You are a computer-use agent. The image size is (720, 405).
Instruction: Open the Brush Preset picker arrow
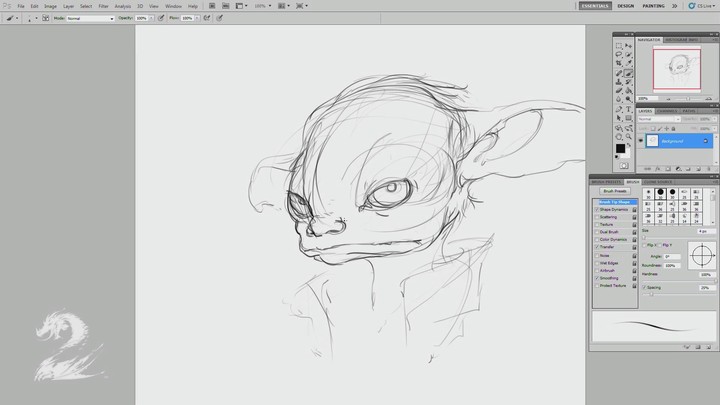(x=36, y=18)
